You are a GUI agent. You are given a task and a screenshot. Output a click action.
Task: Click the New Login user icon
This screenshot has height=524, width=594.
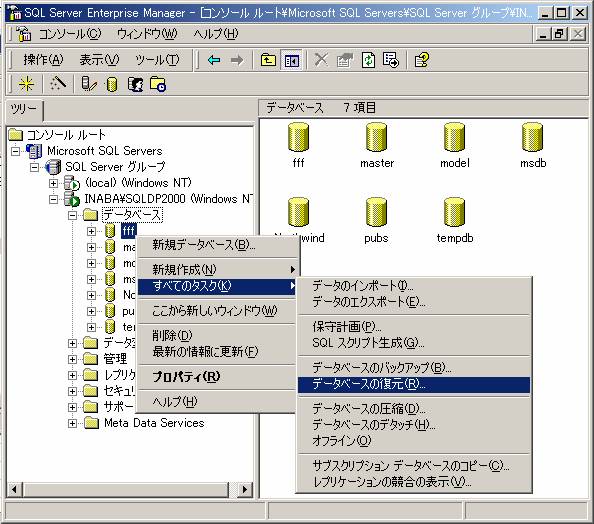(x=135, y=84)
